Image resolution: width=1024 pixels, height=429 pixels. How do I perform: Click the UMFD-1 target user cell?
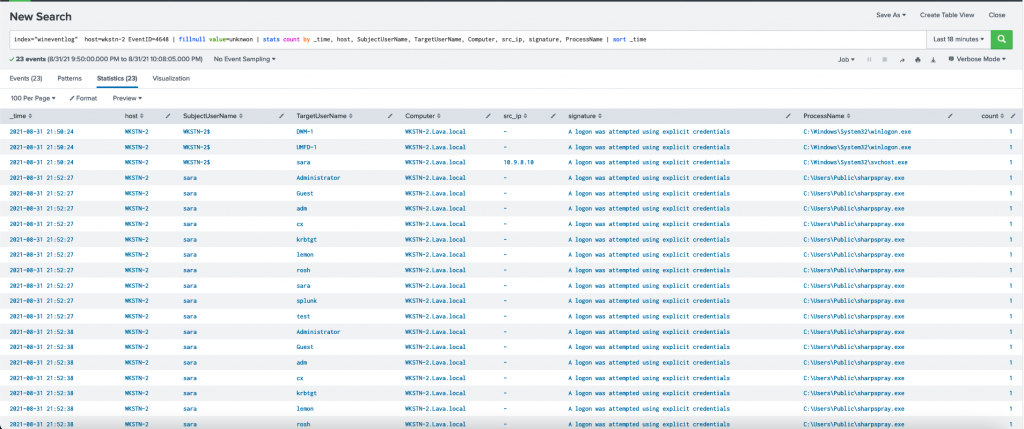click(x=306, y=147)
